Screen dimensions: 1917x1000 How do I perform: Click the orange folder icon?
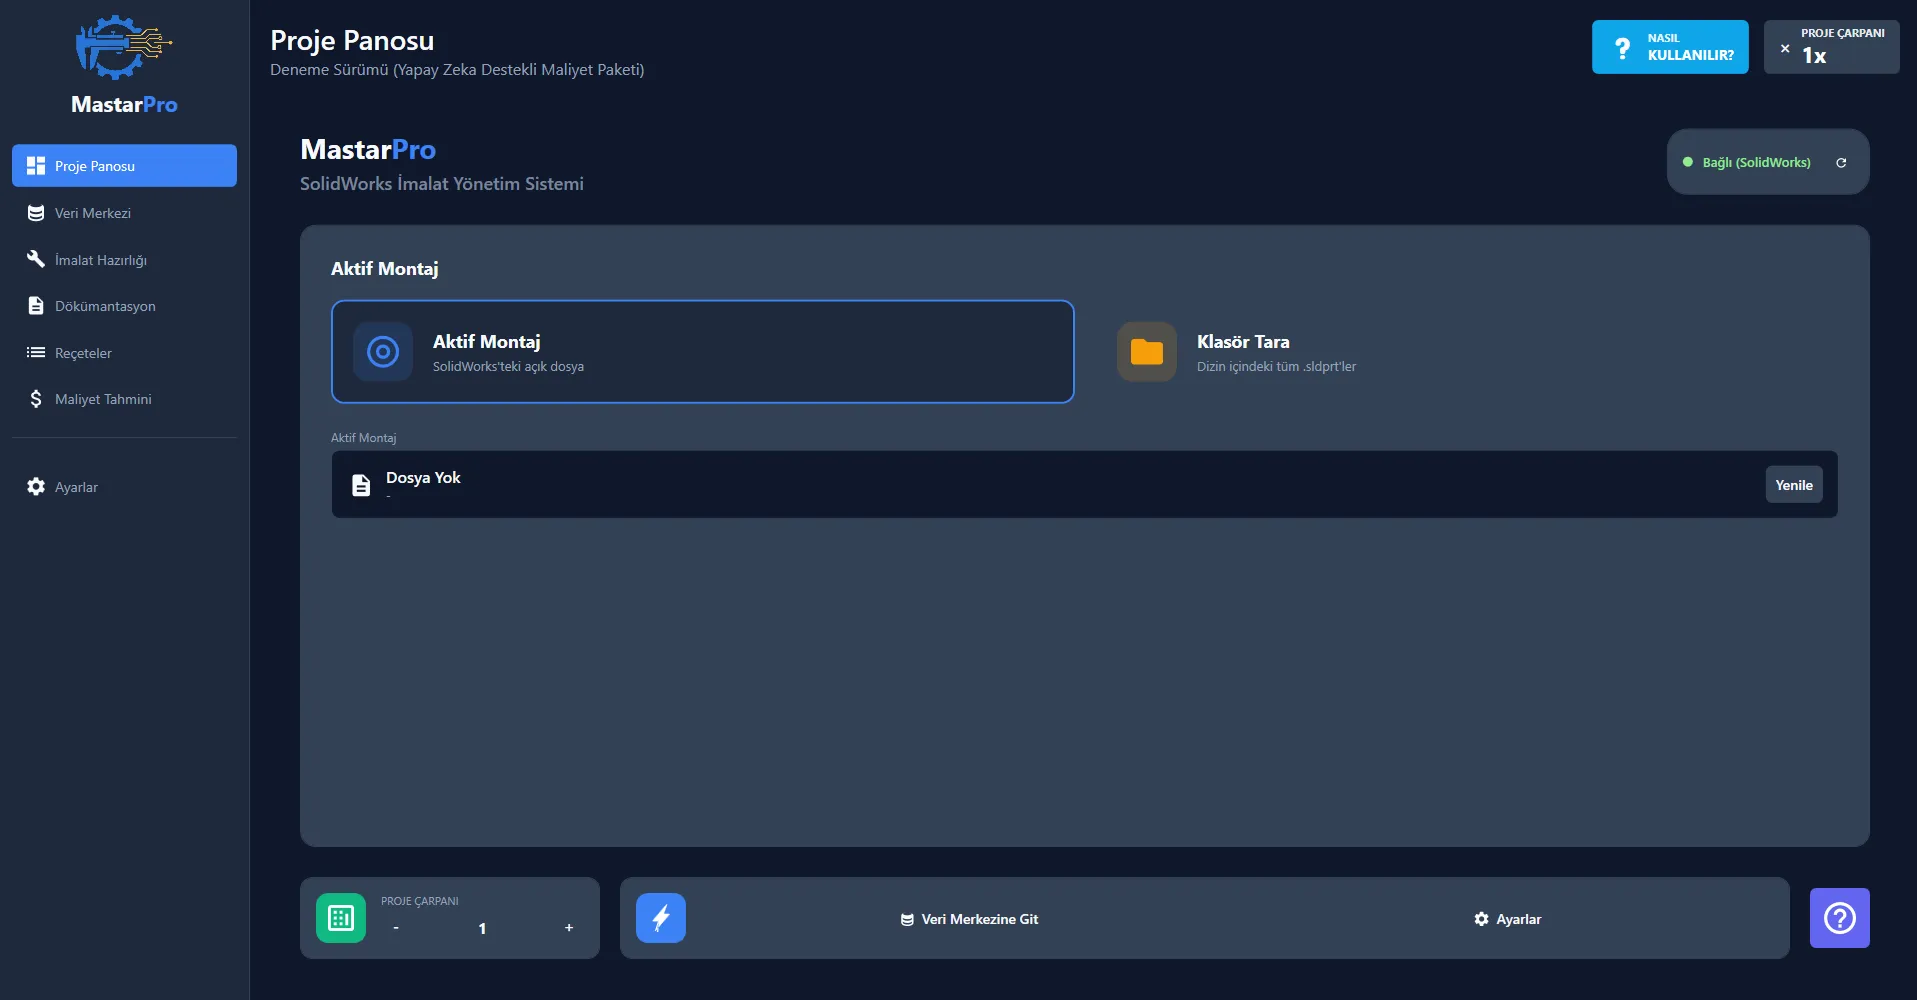(1146, 352)
